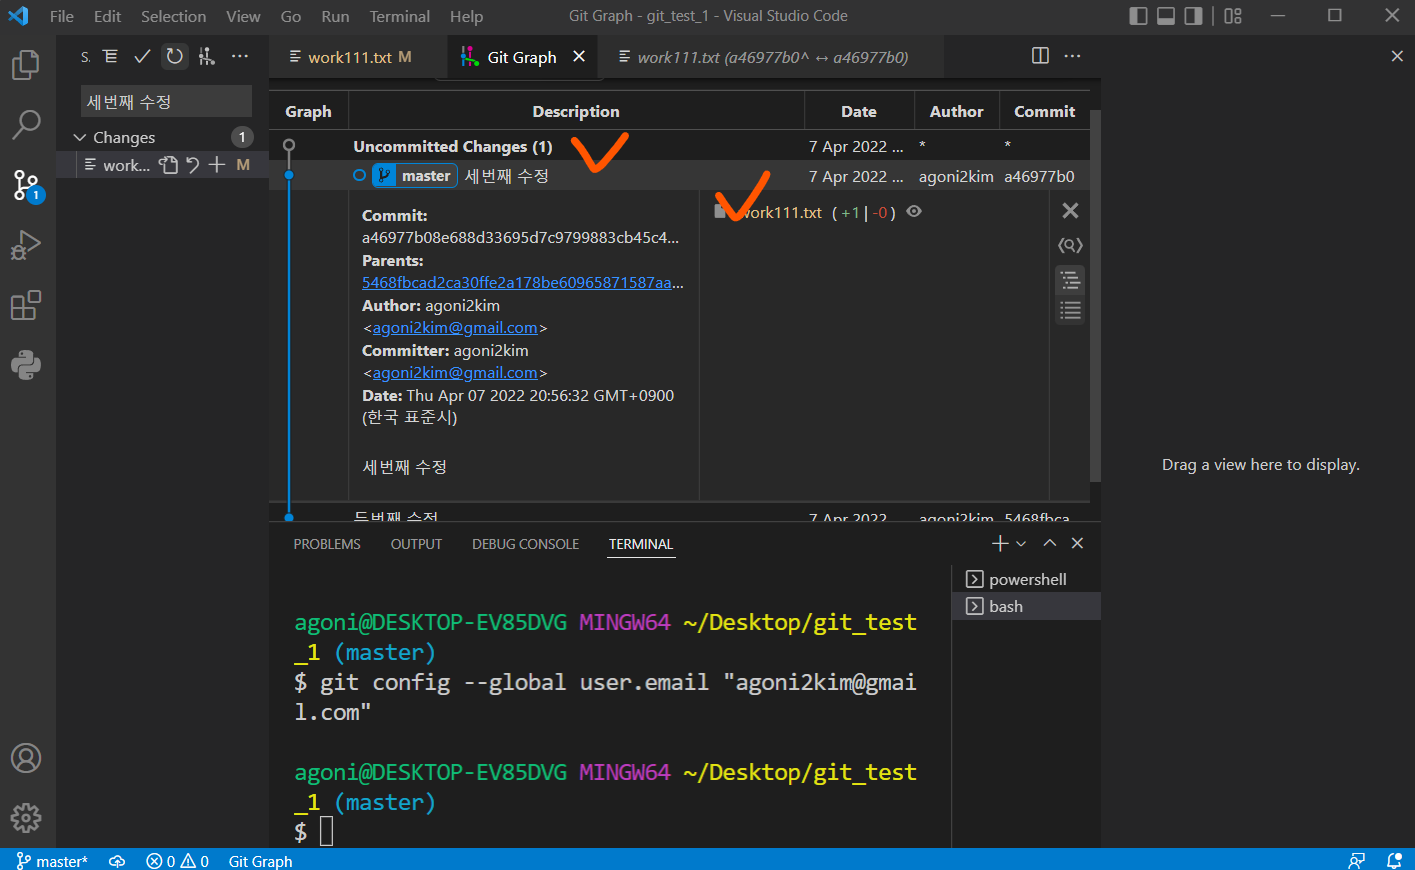
Task: Switch file view to File Tree
Action: click(1070, 280)
